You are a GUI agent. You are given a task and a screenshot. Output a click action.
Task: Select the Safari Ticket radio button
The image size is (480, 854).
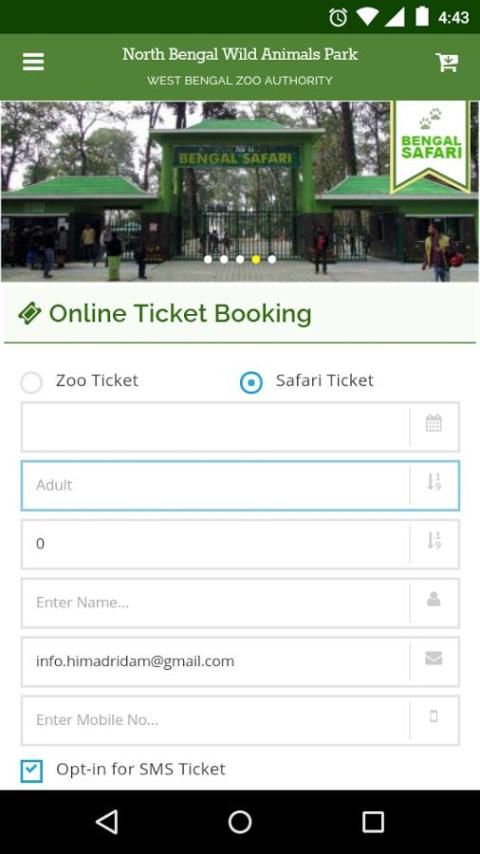(251, 382)
